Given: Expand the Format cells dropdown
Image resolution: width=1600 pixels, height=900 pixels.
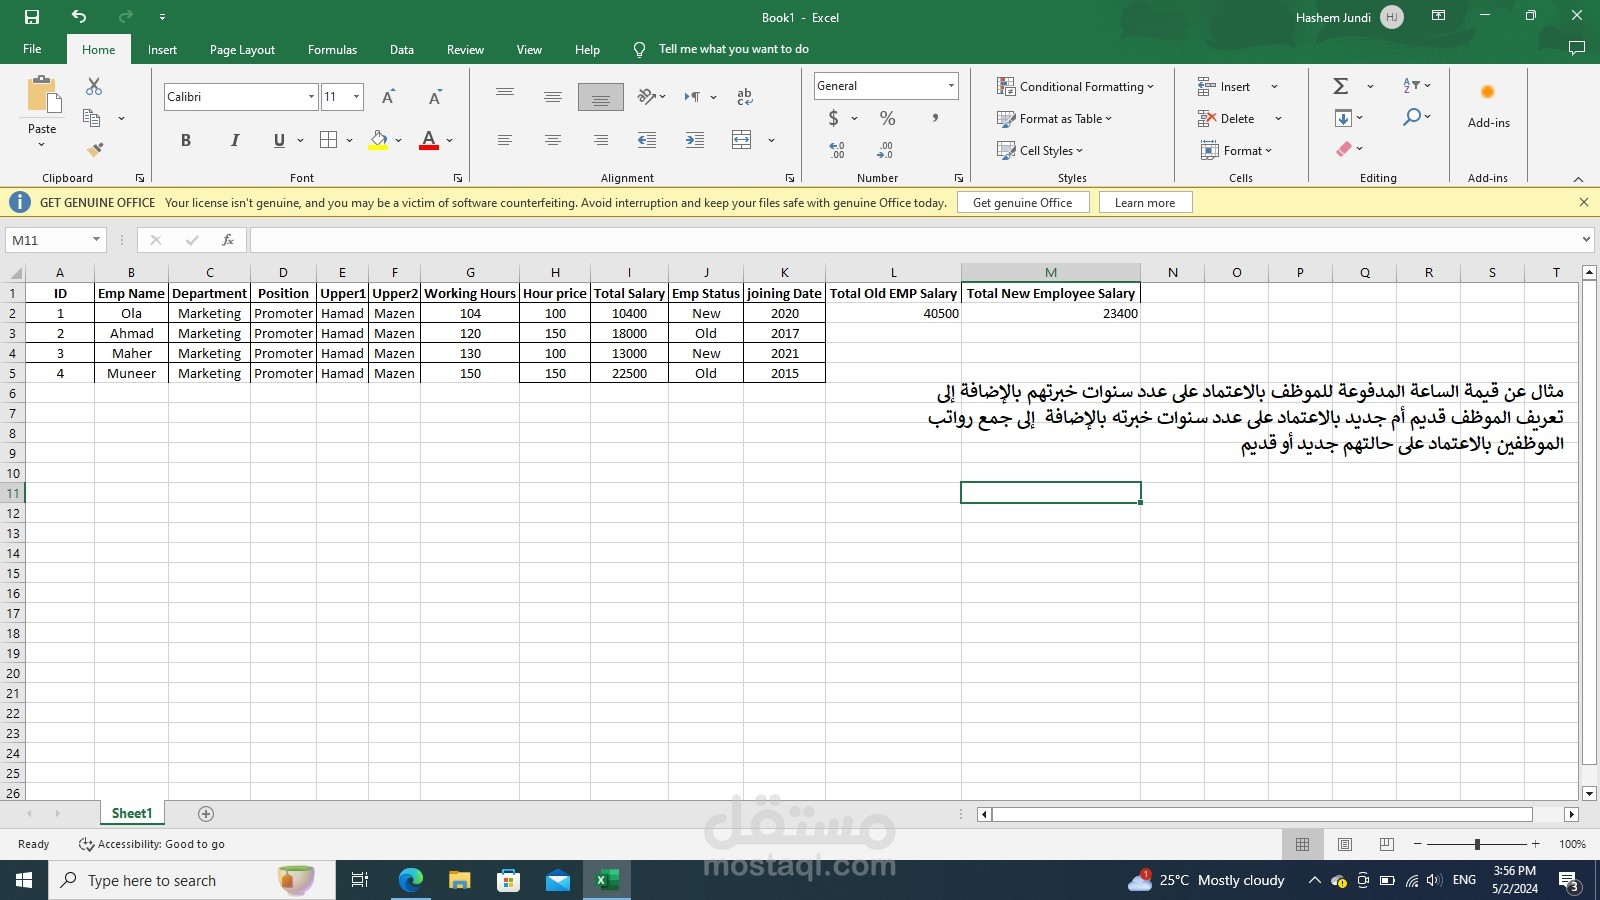Looking at the screenshot, I should 1236,151.
